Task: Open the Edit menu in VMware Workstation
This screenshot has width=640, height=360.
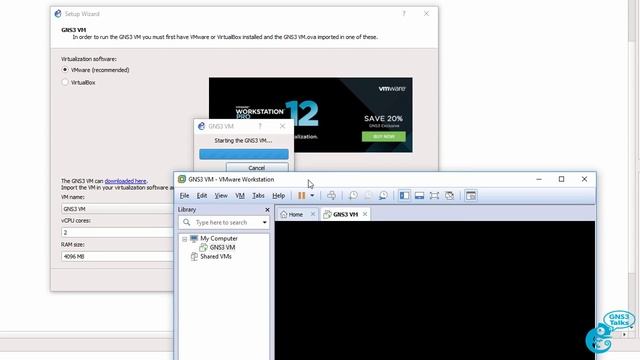Action: pyautogui.click(x=202, y=196)
